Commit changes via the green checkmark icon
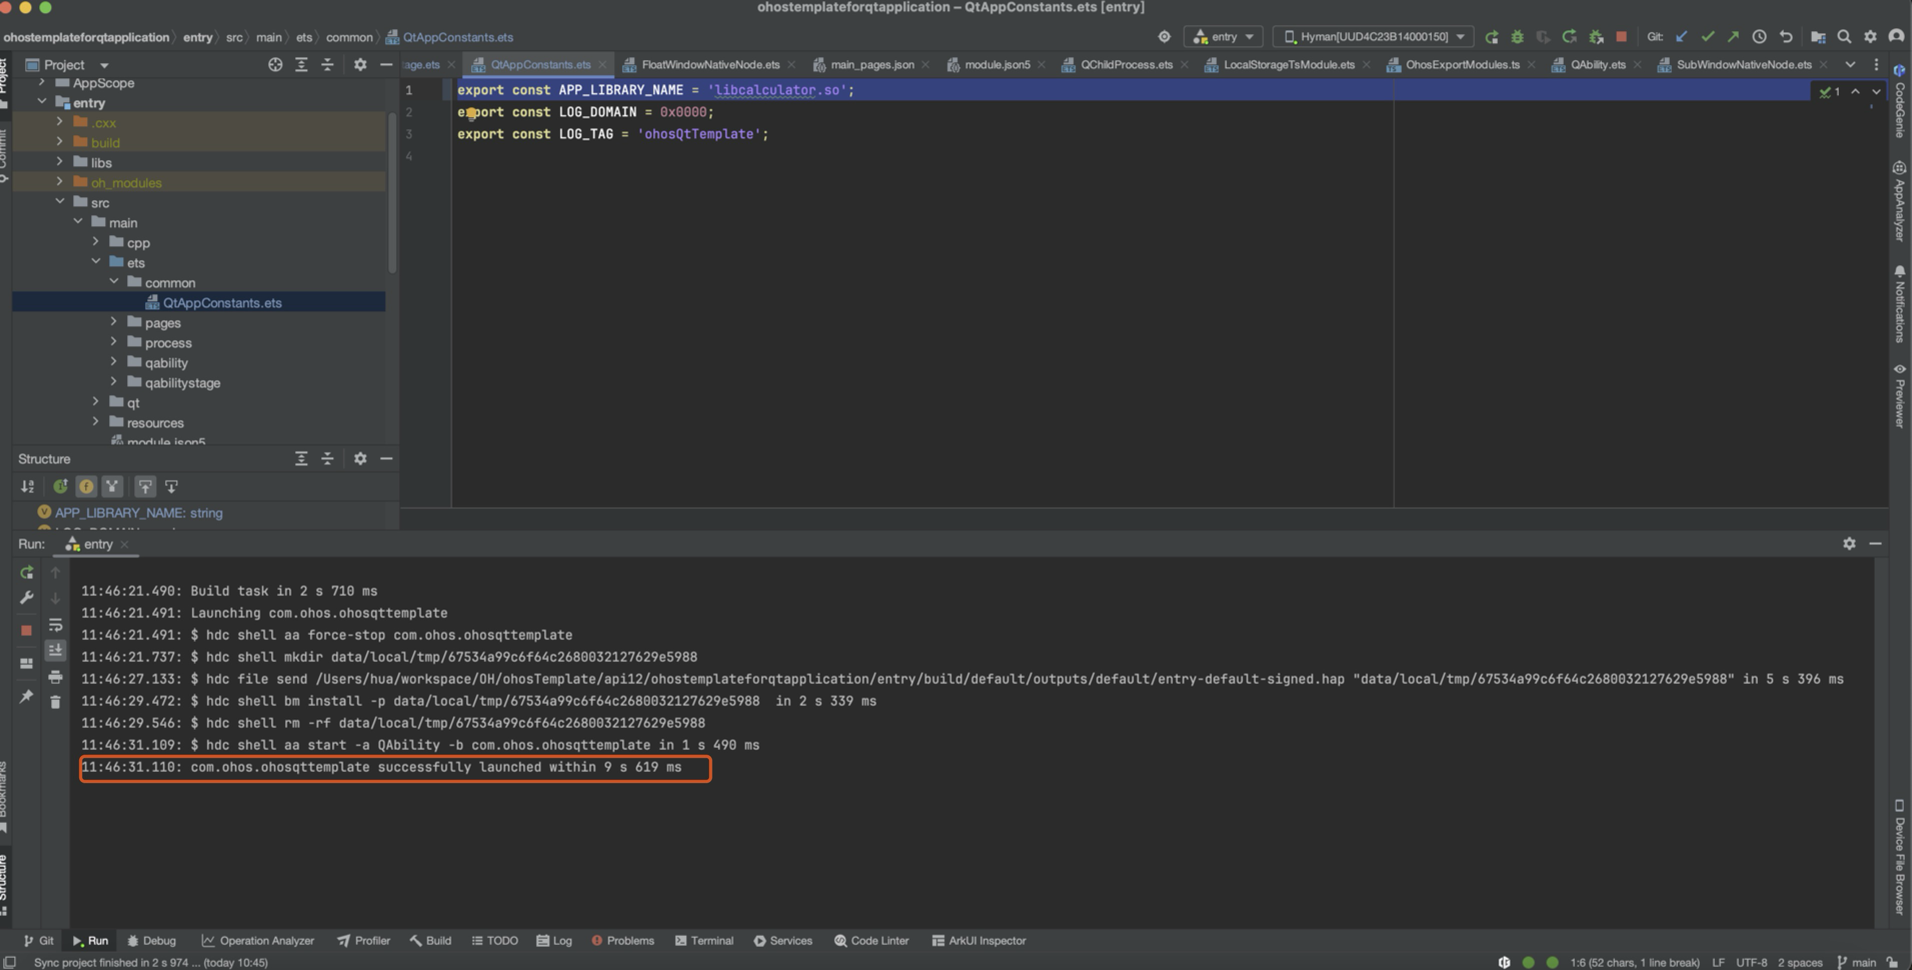1912x970 pixels. (1708, 36)
